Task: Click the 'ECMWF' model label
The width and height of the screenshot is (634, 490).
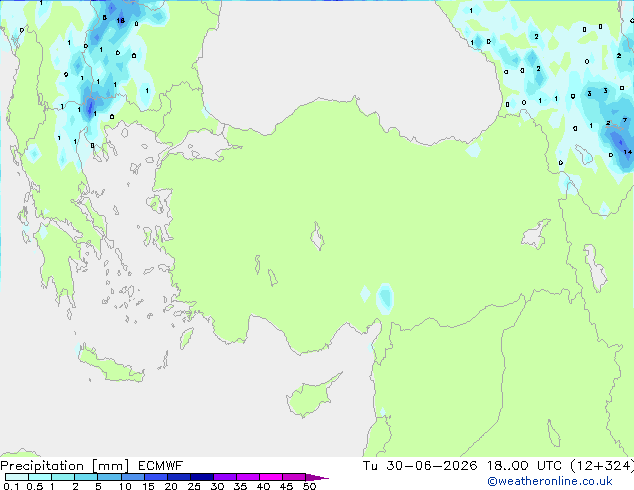Action: tap(160, 466)
